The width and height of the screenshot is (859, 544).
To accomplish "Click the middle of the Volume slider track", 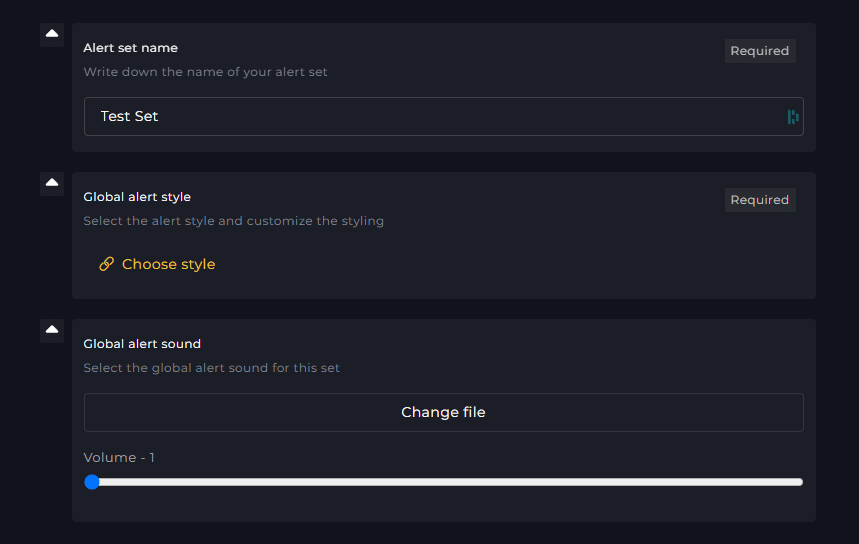I will click(444, 482).
